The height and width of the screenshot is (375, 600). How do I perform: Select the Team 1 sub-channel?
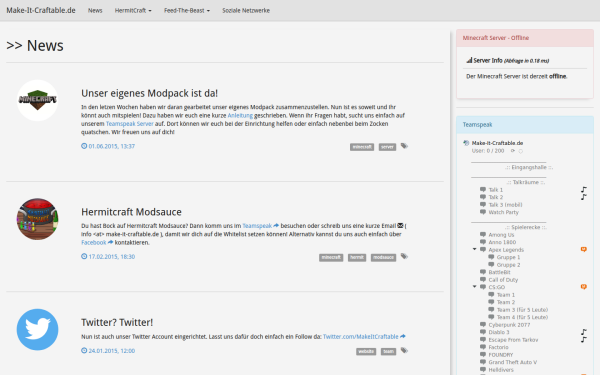point(505,295)
